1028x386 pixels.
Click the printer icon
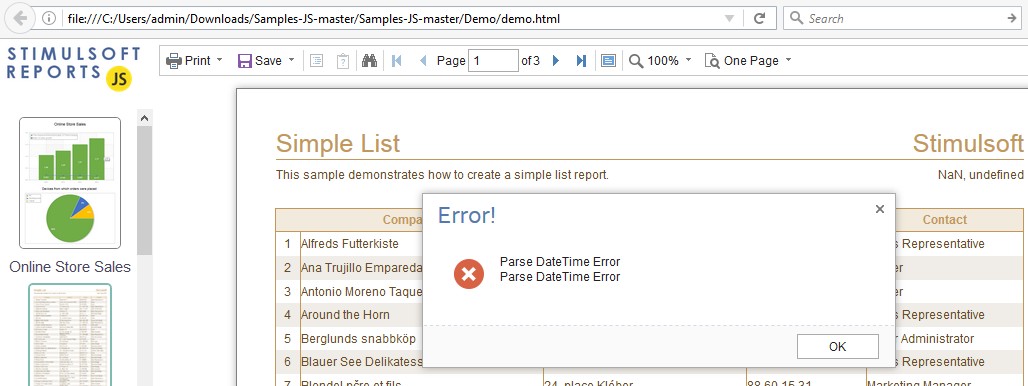(x=174, y=61)
